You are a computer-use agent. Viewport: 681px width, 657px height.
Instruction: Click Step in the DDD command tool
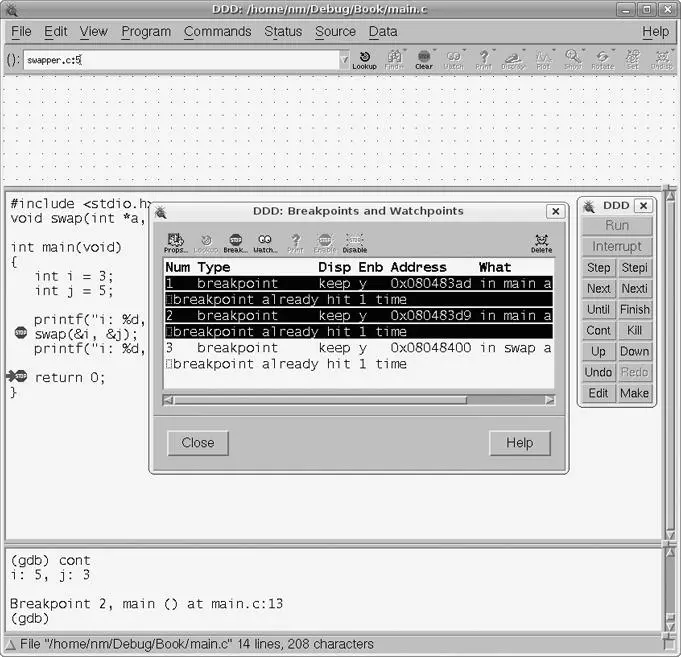598,268
